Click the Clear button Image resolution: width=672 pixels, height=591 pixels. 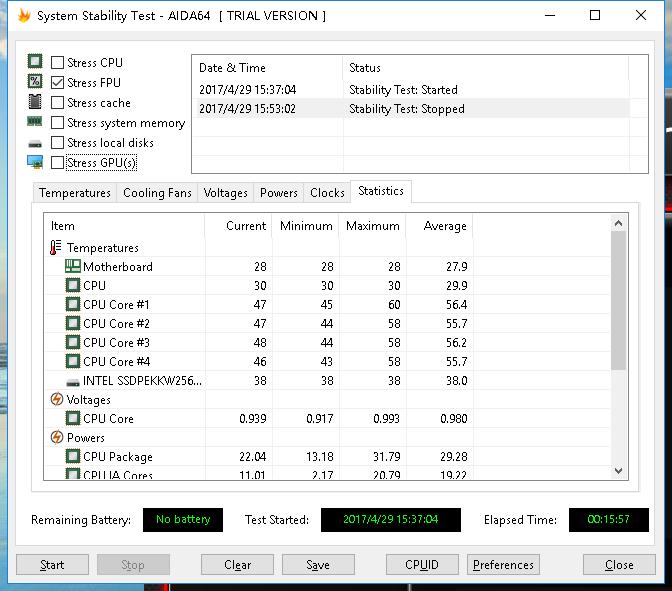pos(237,565)
